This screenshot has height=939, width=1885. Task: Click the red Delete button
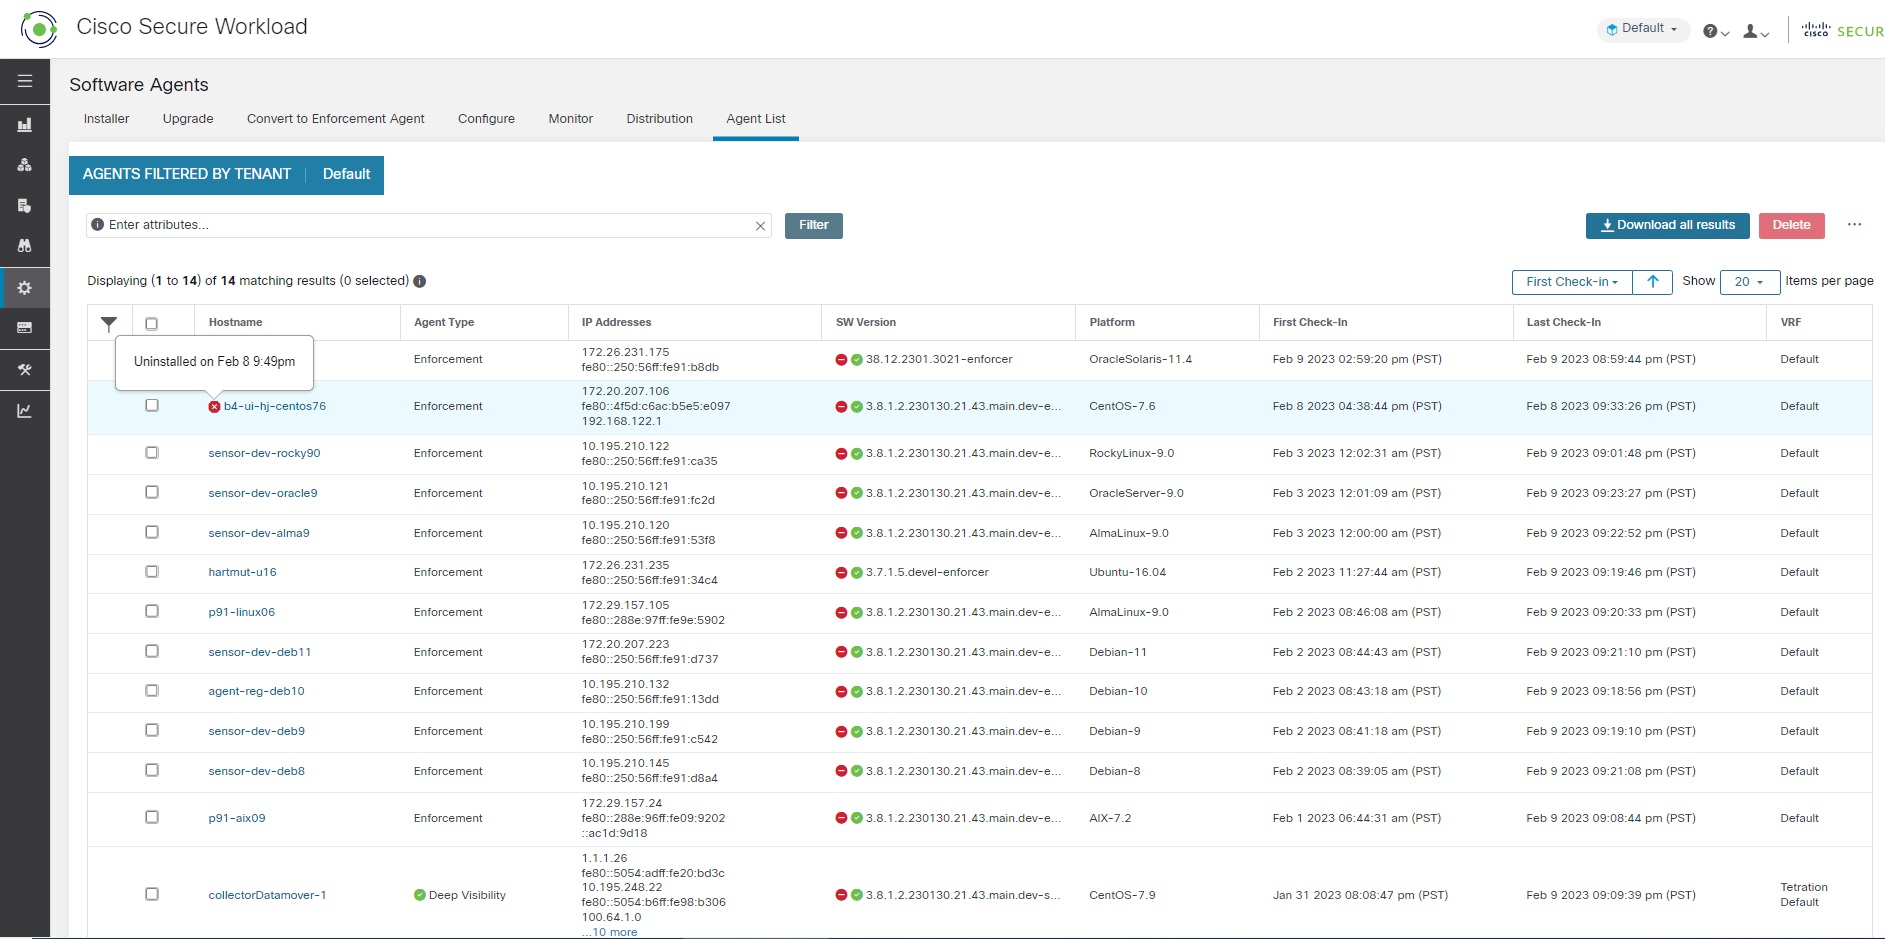(1792, 226)
